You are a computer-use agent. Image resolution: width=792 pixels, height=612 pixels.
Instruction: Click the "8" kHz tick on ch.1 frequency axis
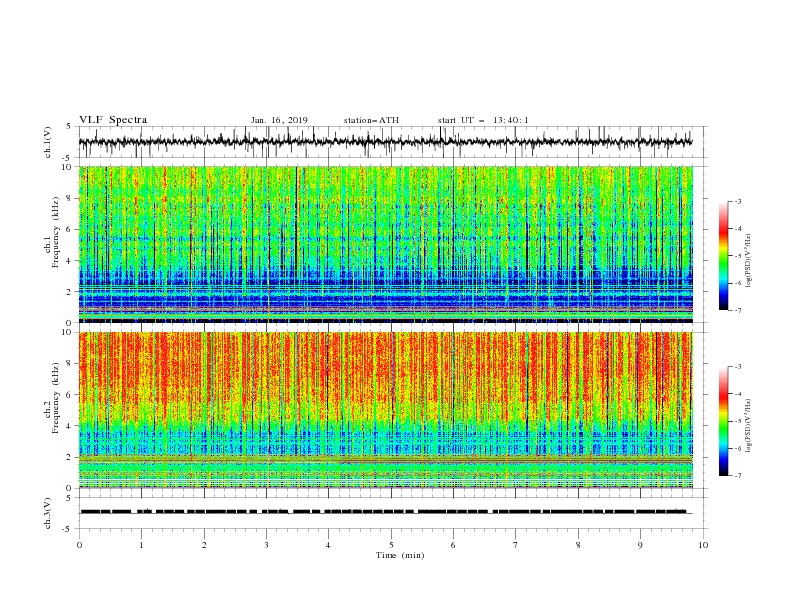(x=70, y=198)
